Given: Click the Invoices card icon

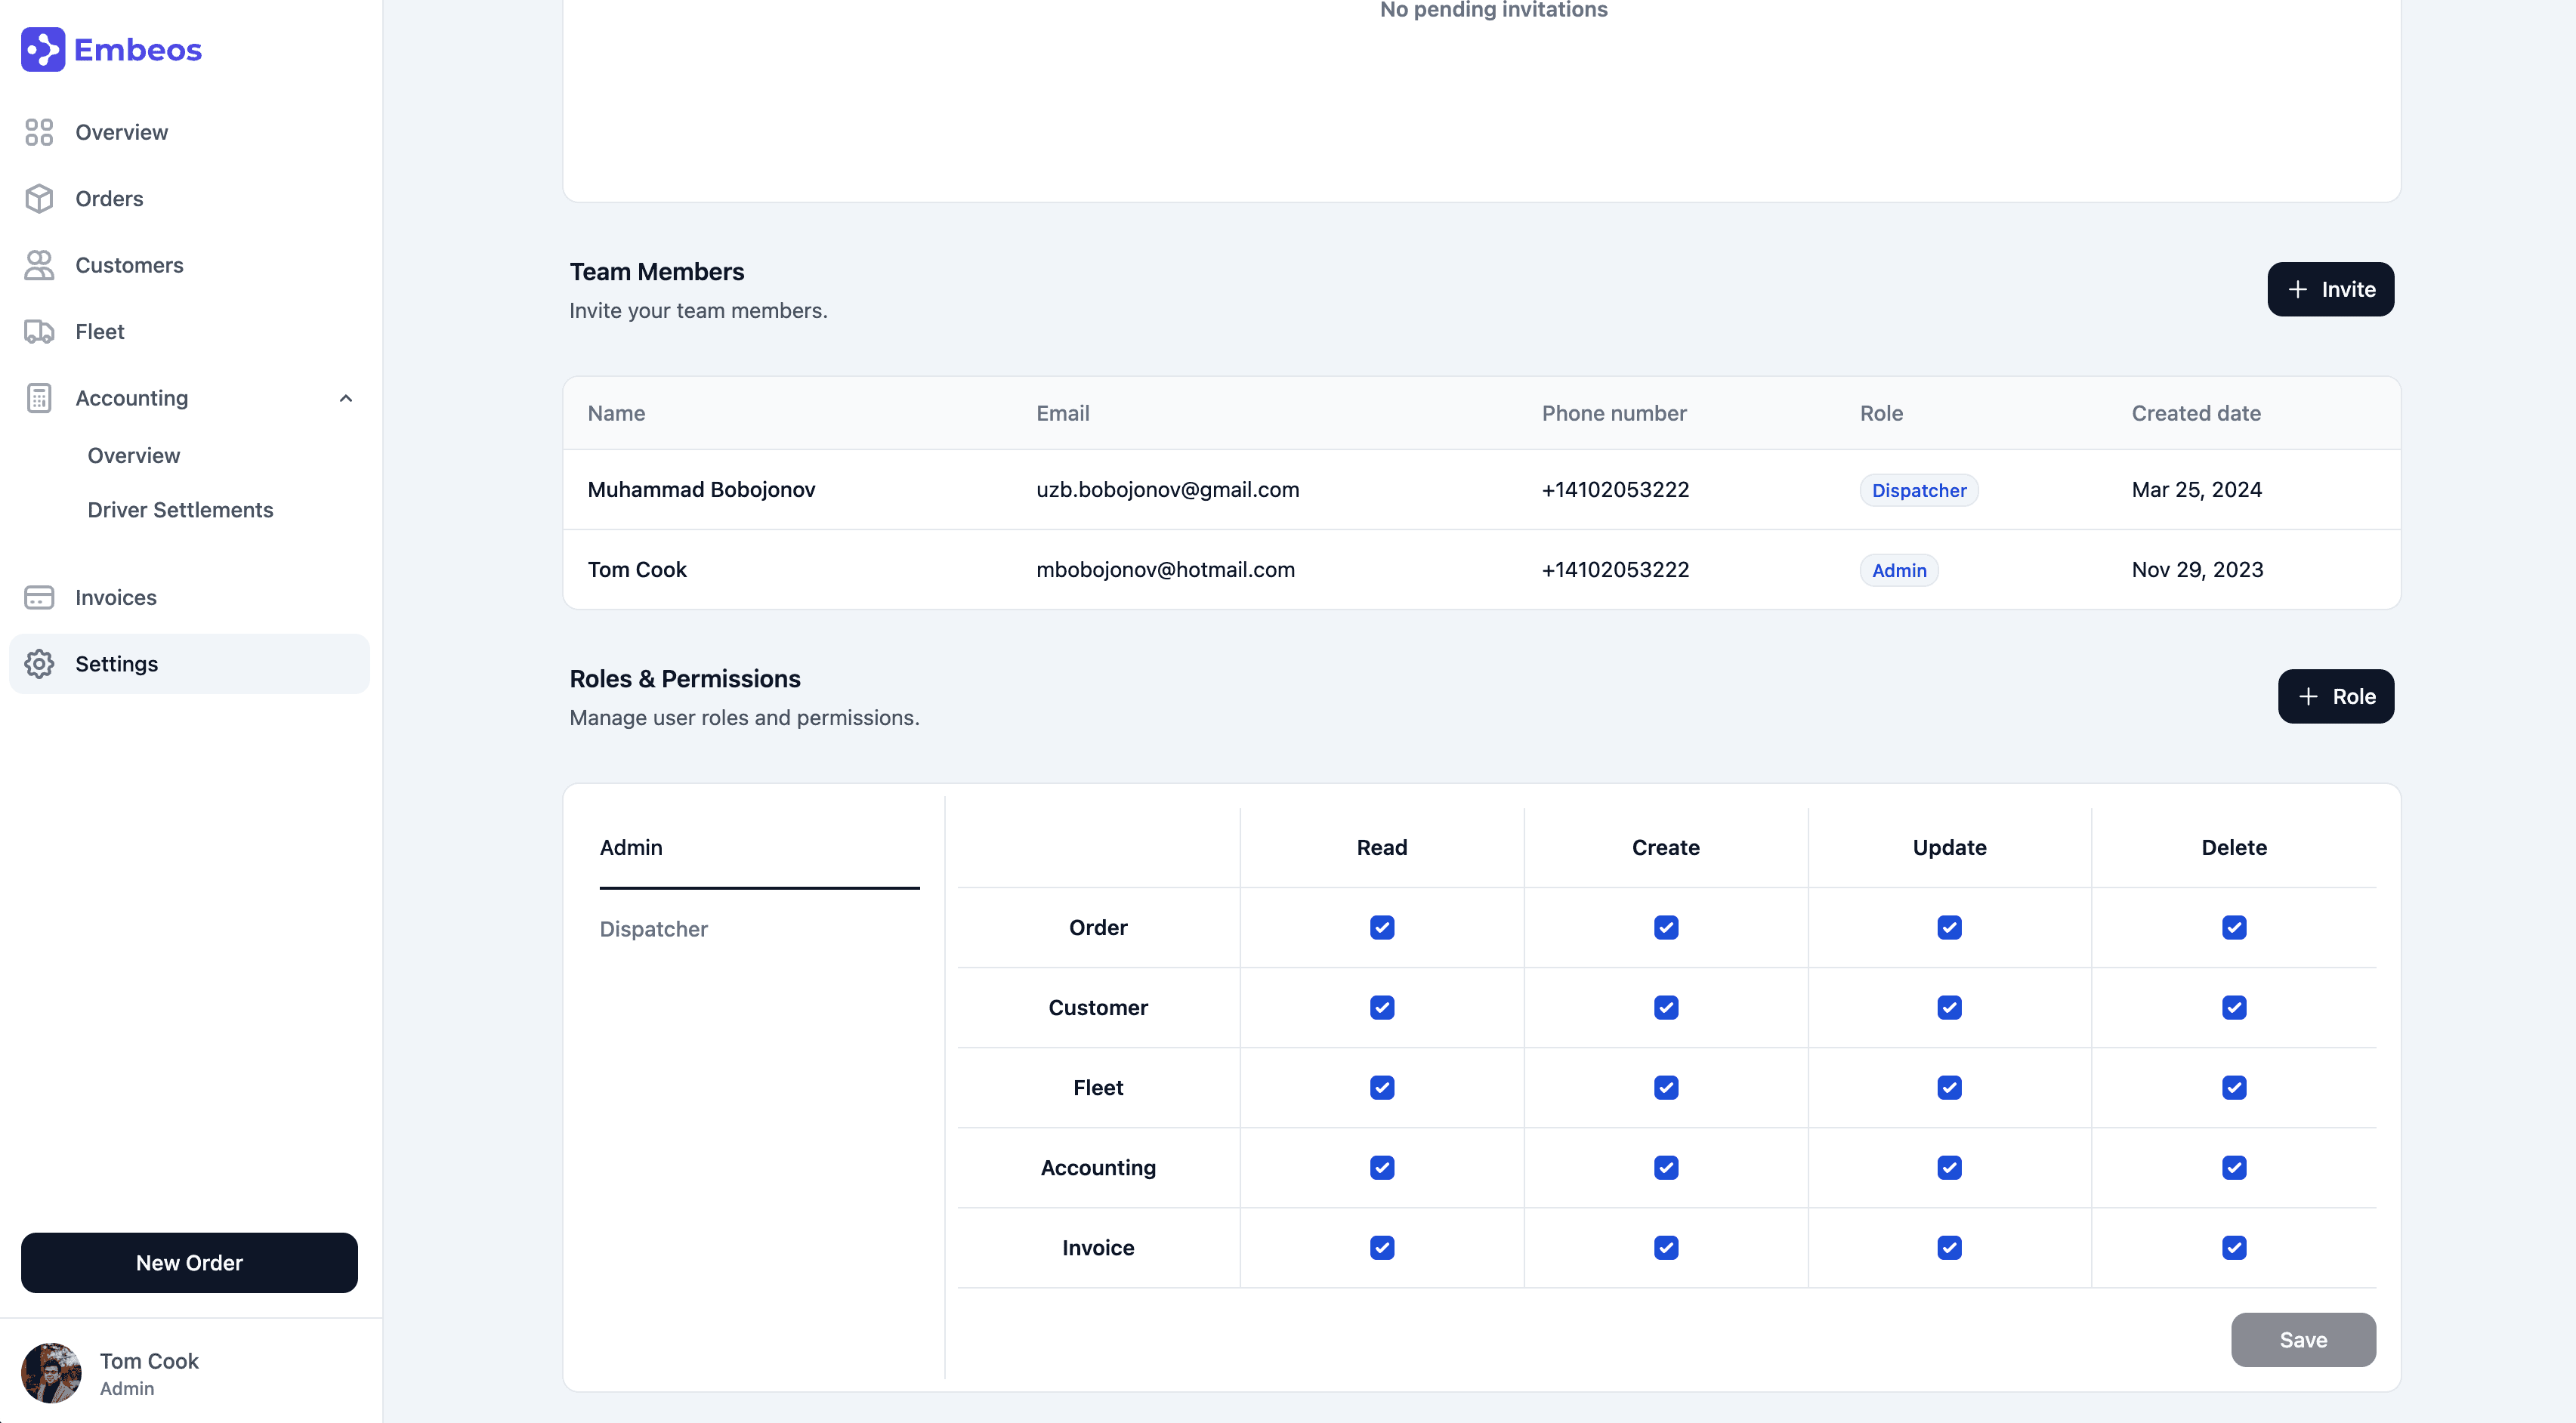Looking at the screenshot, I should coord(39,597).
